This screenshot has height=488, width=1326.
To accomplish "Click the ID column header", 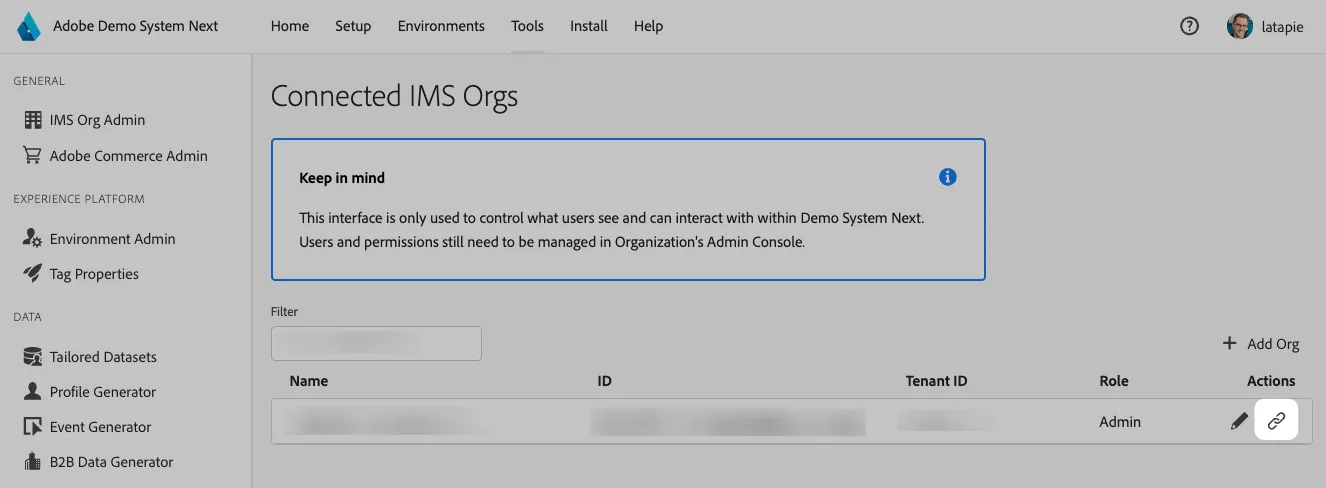I will [604, 381].
